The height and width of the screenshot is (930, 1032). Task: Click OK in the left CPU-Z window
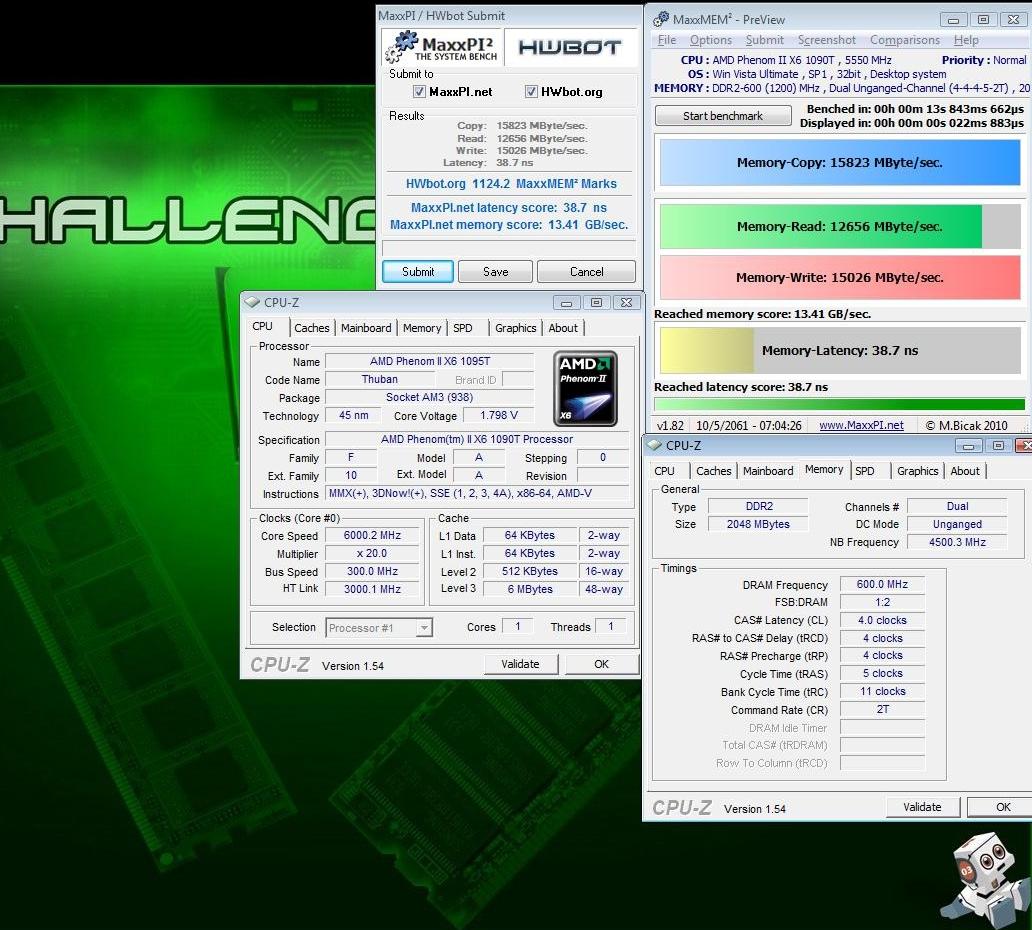point(602,664)
